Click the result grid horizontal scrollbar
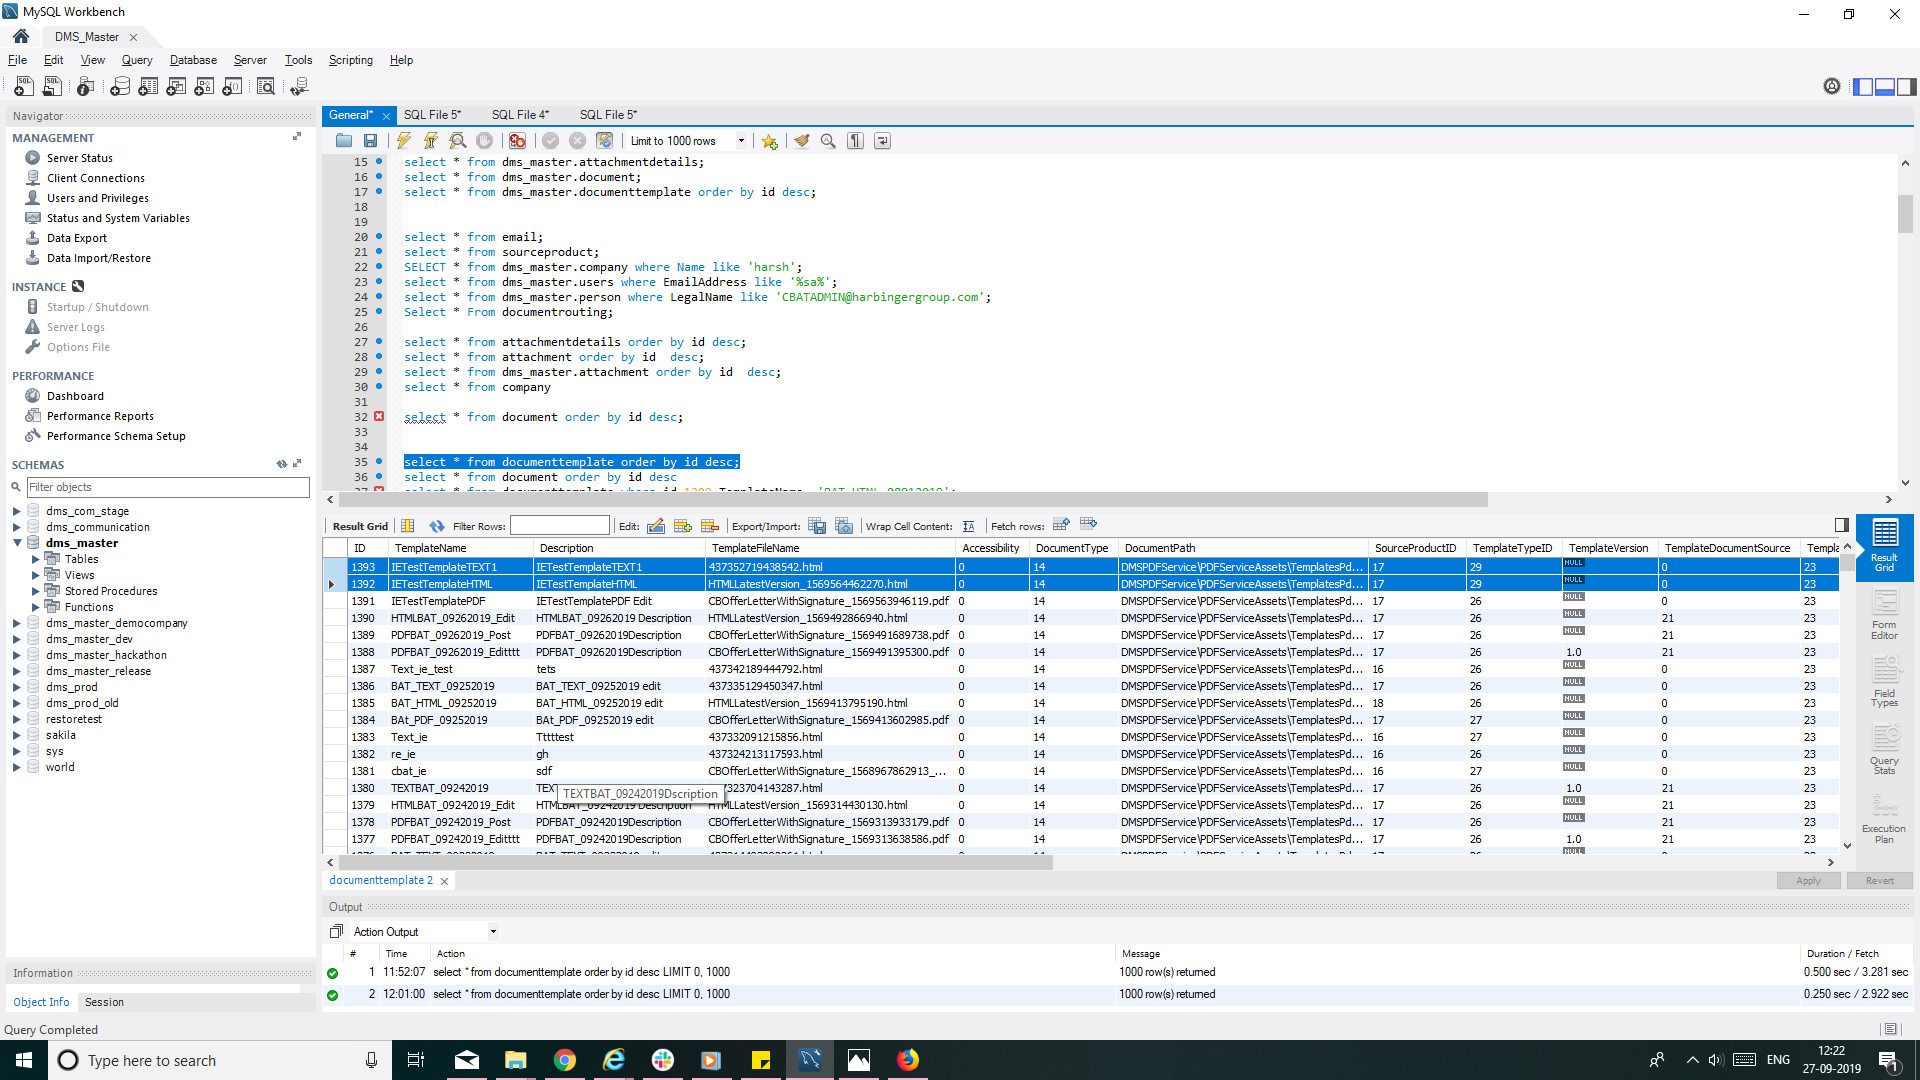The width and height of the screenshot is (1920, 1080). click(696, 862)
